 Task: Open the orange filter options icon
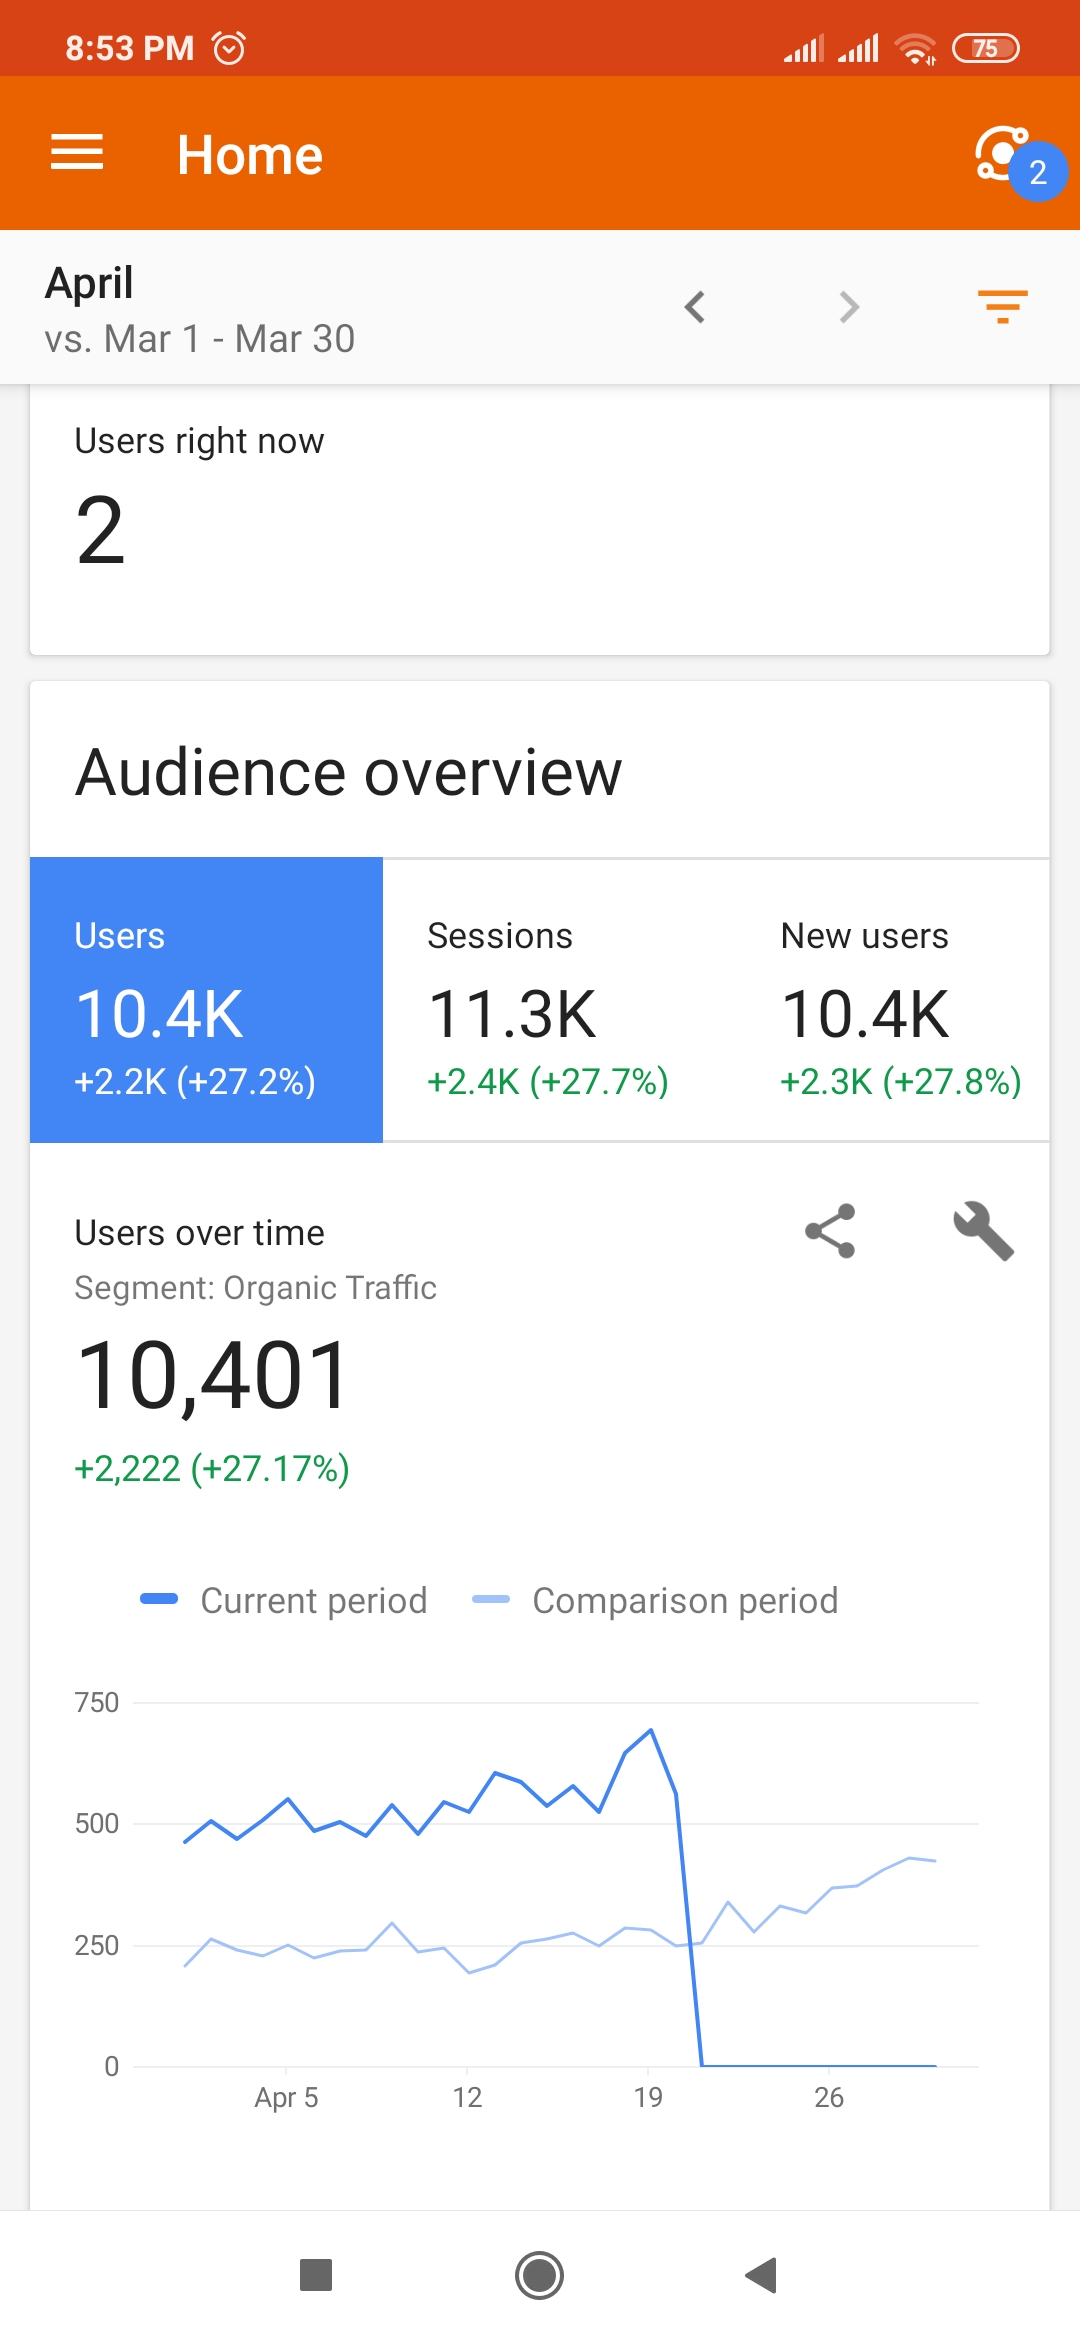1002,307
